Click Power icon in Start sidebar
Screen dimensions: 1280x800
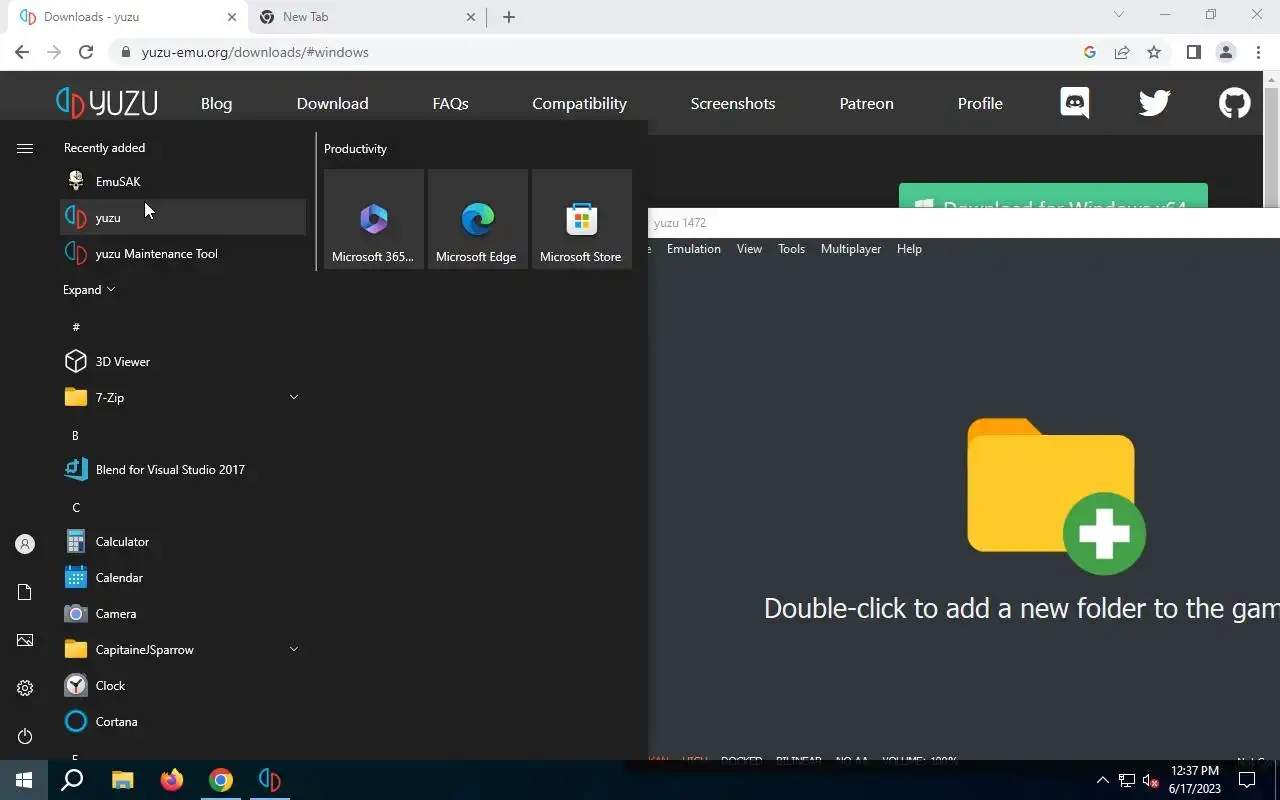tap(25, 736)
